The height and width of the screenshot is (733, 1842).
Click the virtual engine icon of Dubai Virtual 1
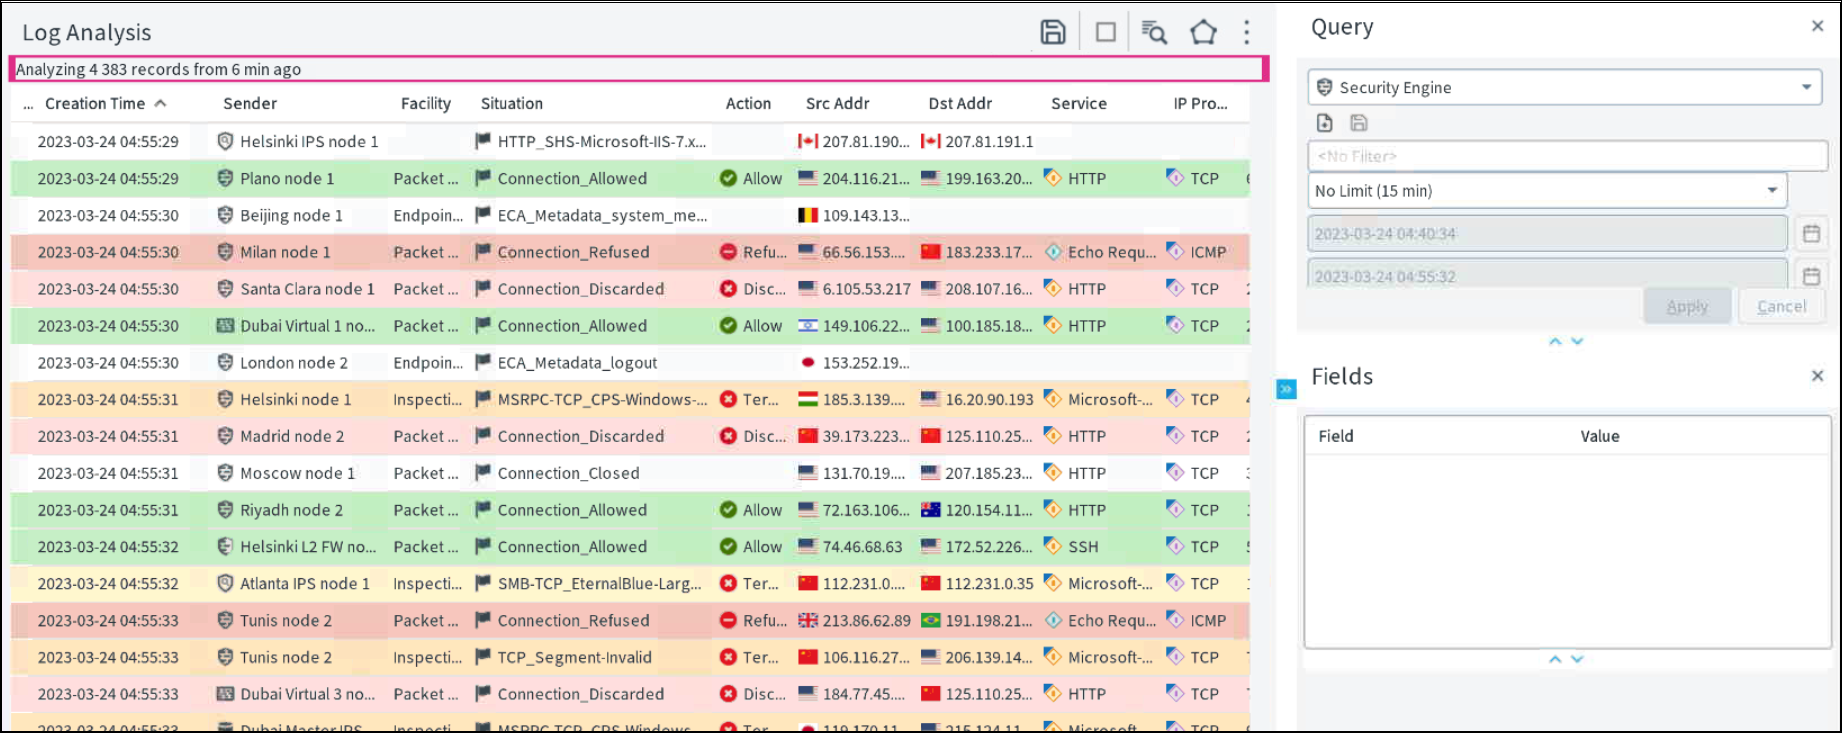(225, 326)
